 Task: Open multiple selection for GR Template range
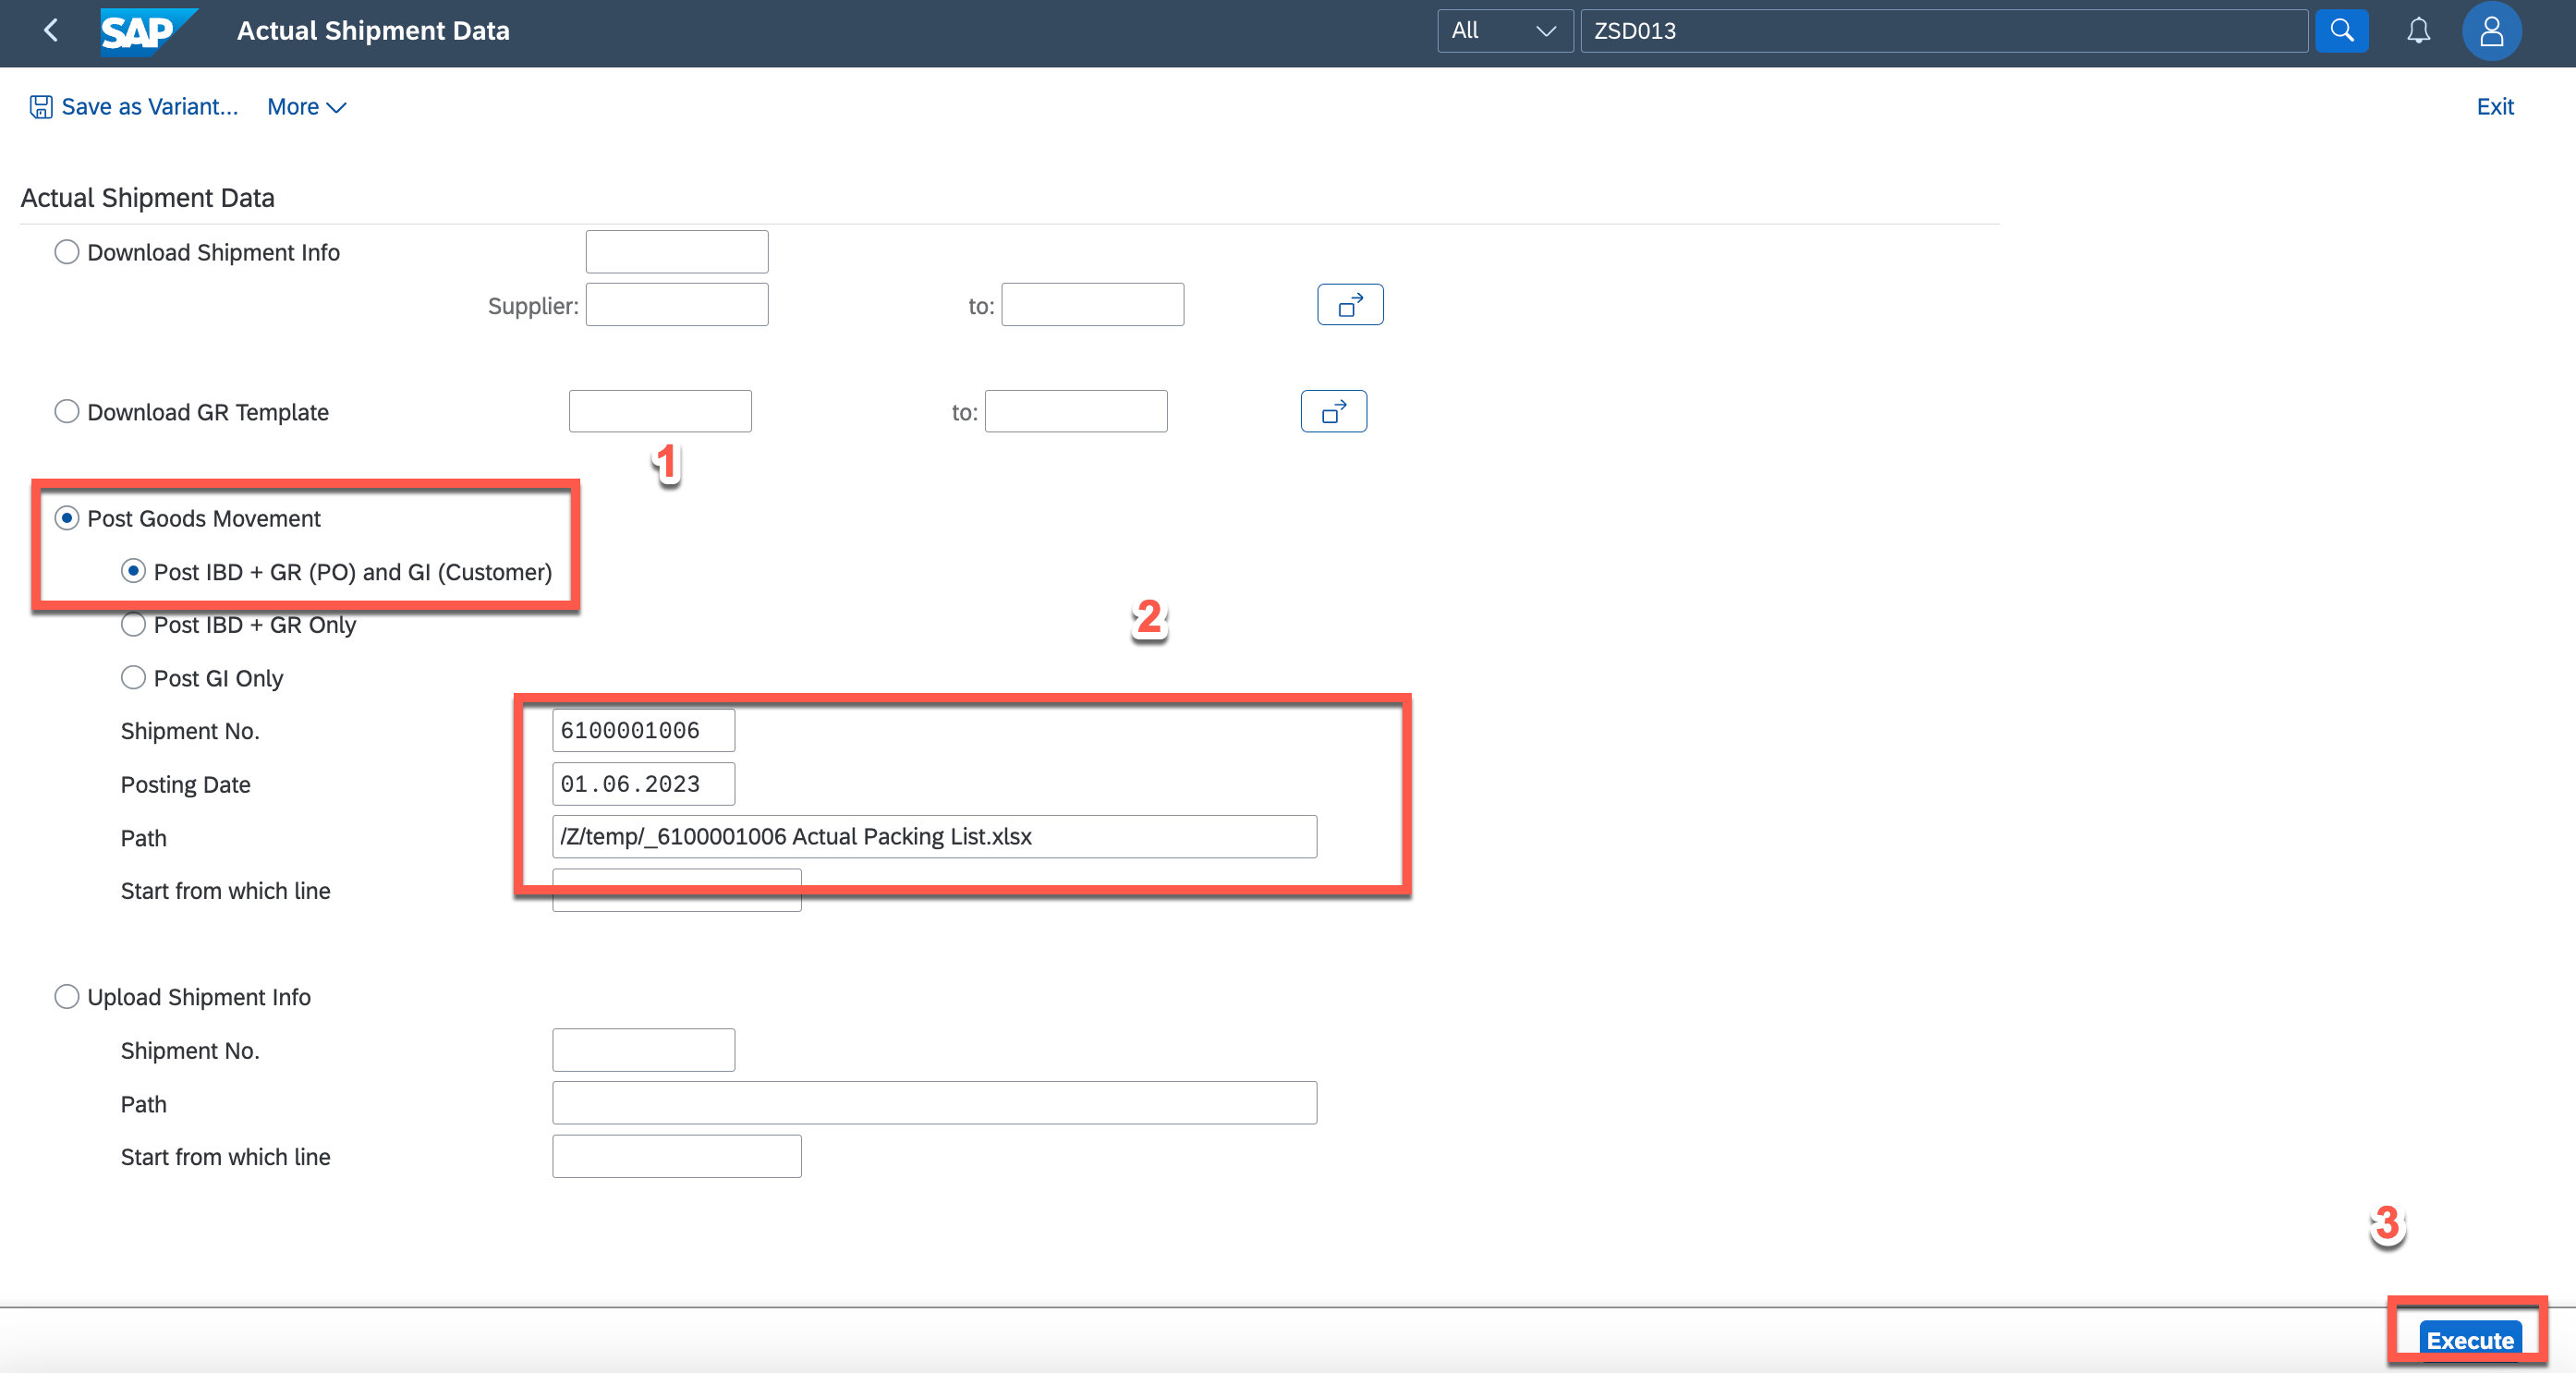point(1332,412)
